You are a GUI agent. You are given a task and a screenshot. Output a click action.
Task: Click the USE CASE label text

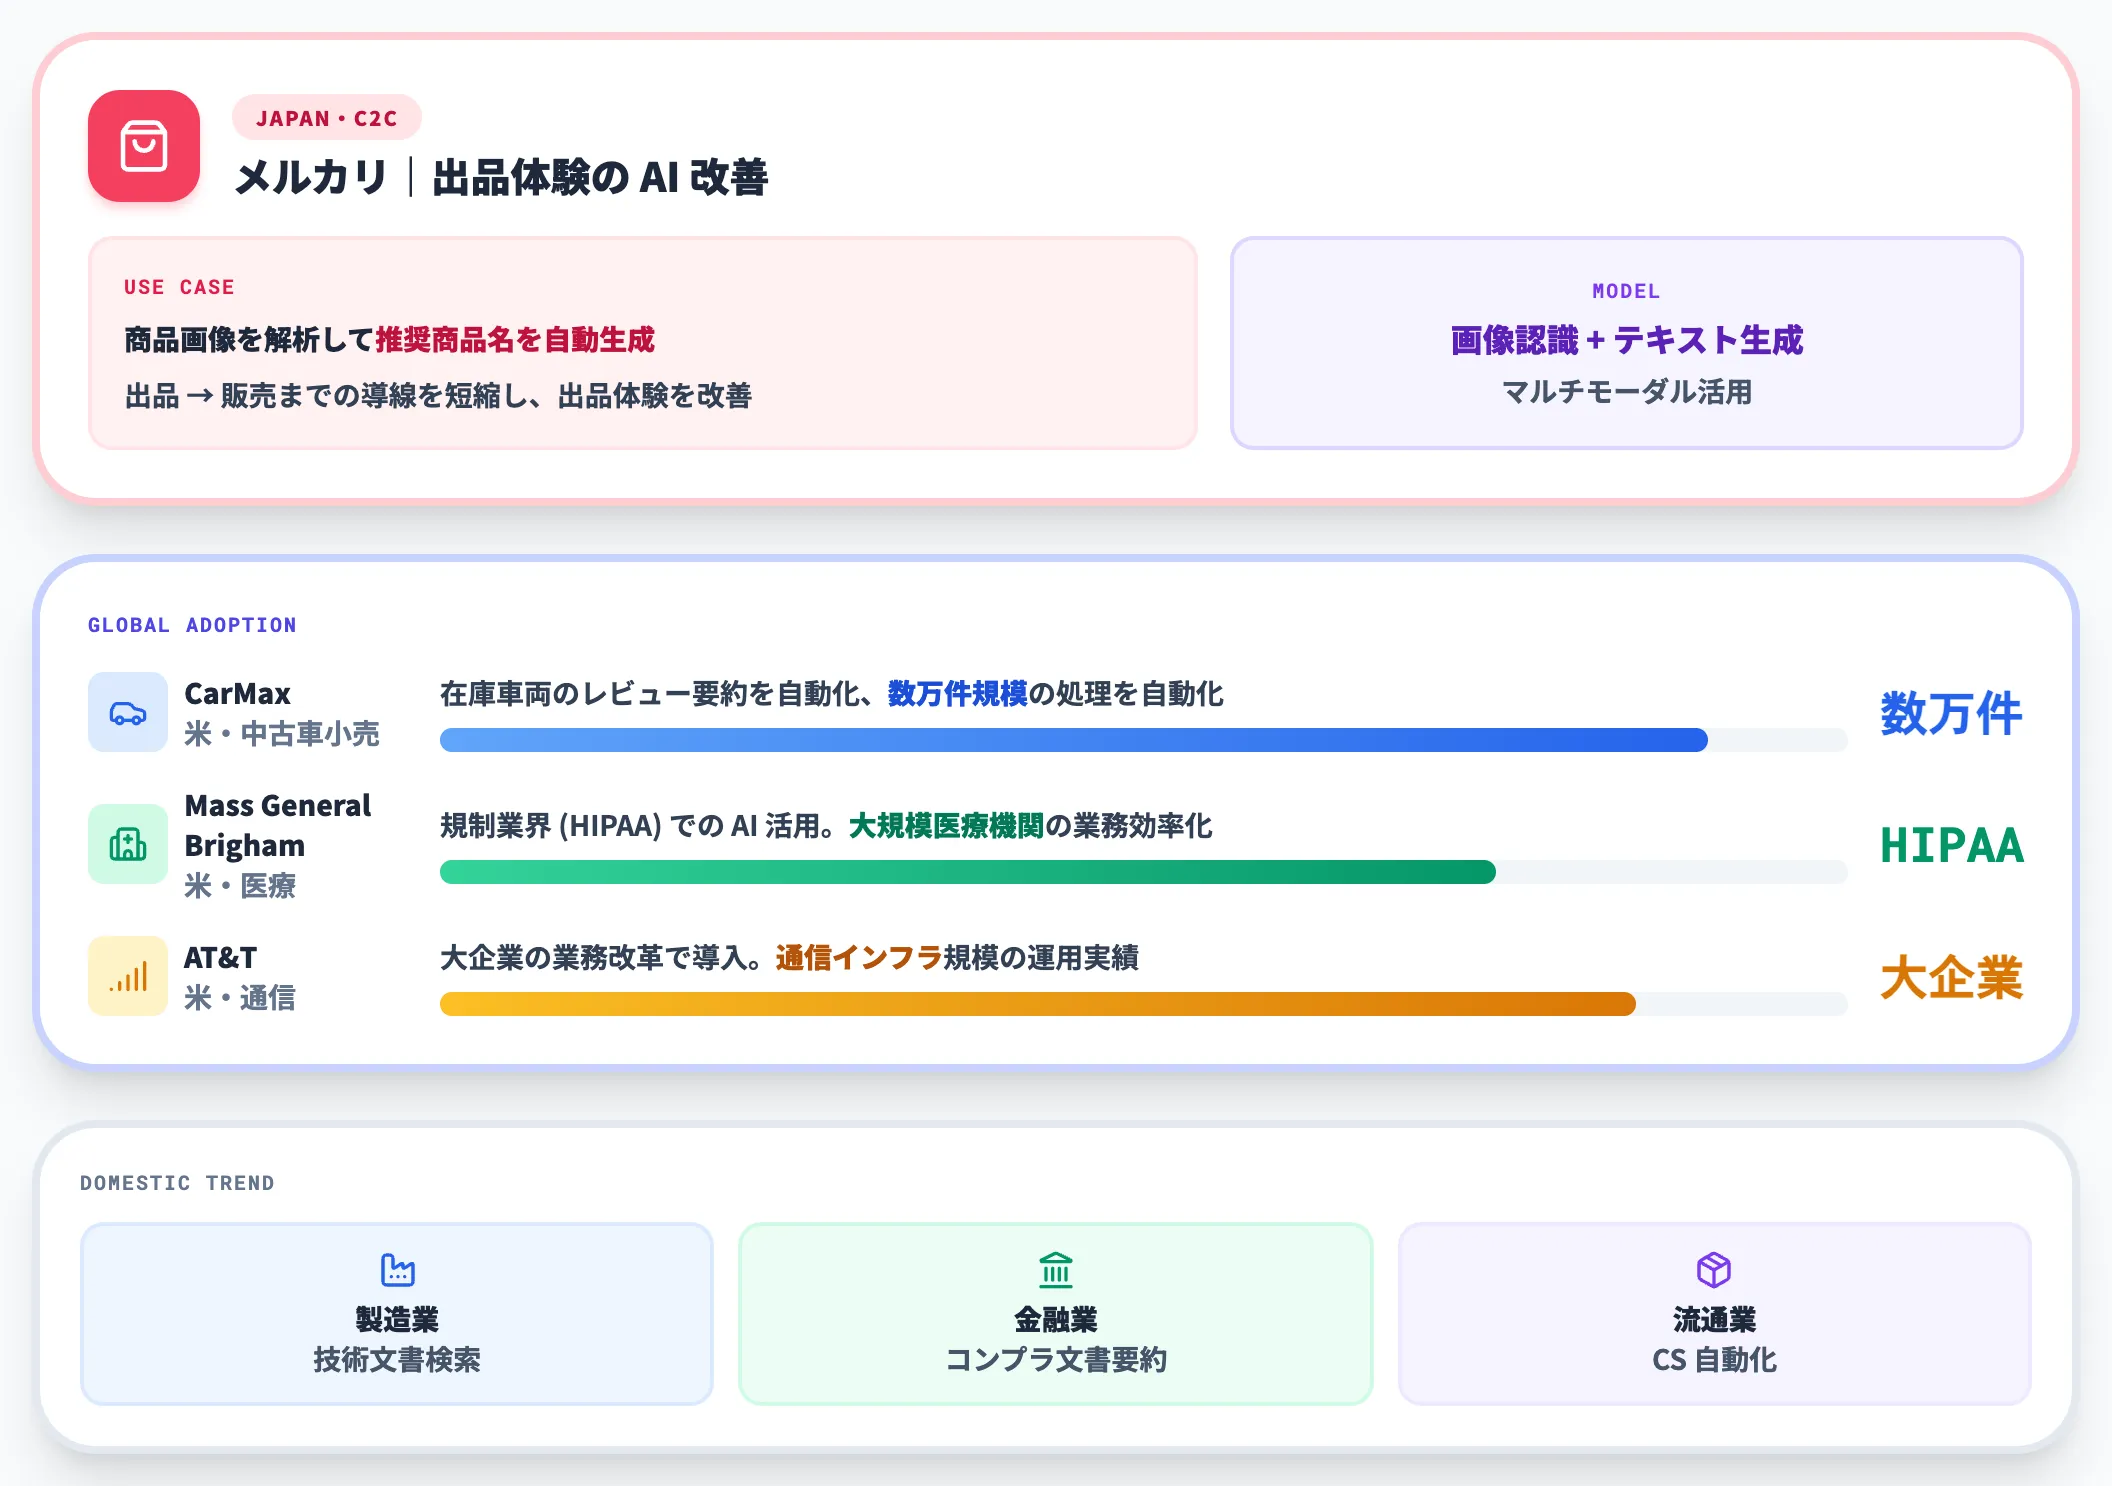pos(179,287)
